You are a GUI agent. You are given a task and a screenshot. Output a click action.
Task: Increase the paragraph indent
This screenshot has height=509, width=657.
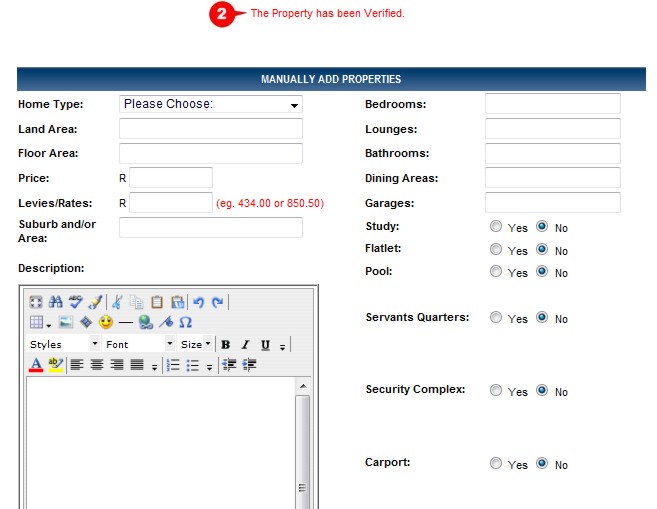pos(249,365)
